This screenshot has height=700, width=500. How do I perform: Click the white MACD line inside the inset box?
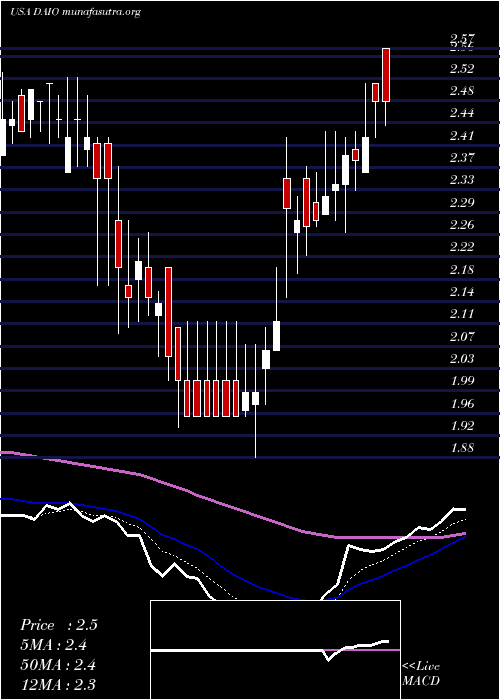270,649
